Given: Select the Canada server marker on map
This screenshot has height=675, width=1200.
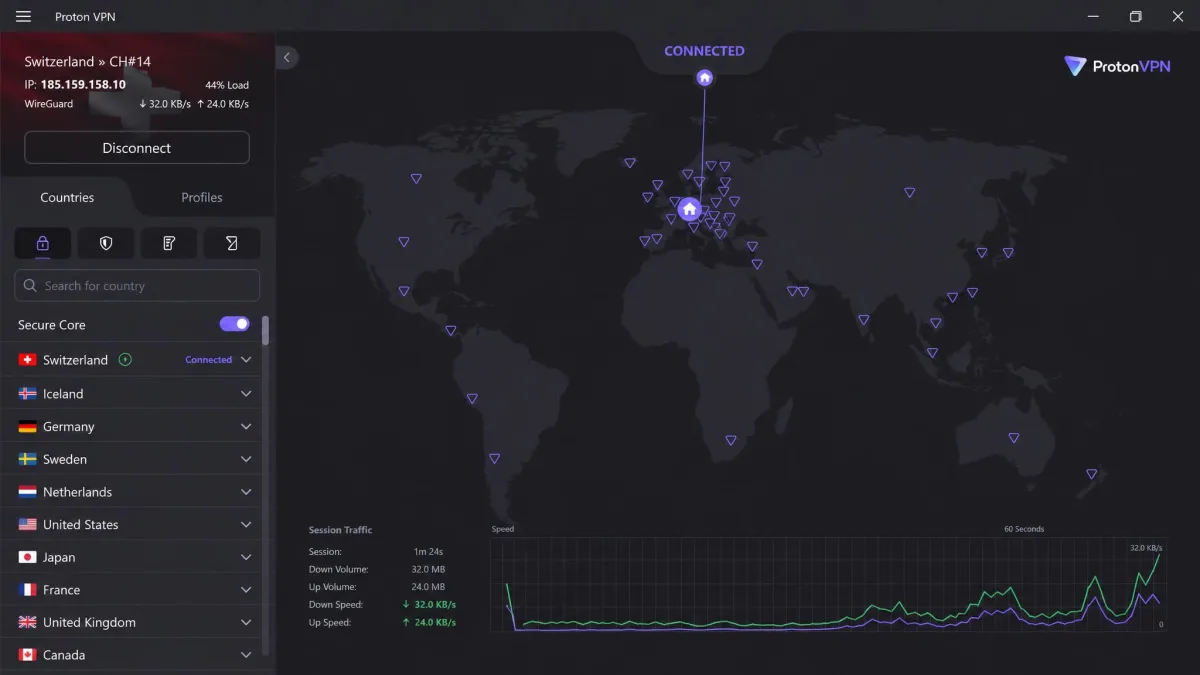Looking at the screenshot, I should click(416, 179).
